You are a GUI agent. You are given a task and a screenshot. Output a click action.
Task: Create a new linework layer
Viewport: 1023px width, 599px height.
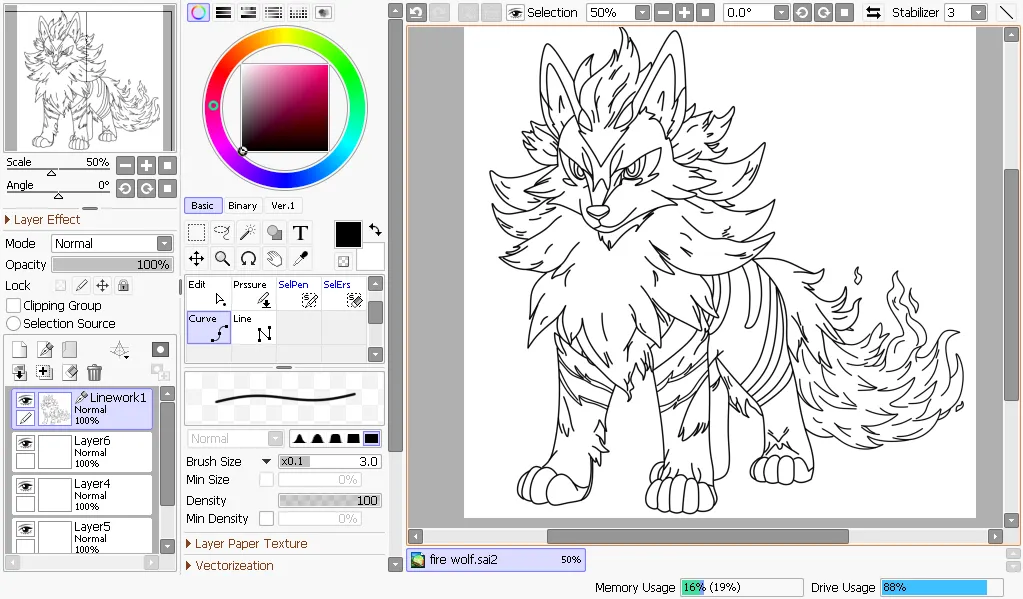[x=45, y=350]
